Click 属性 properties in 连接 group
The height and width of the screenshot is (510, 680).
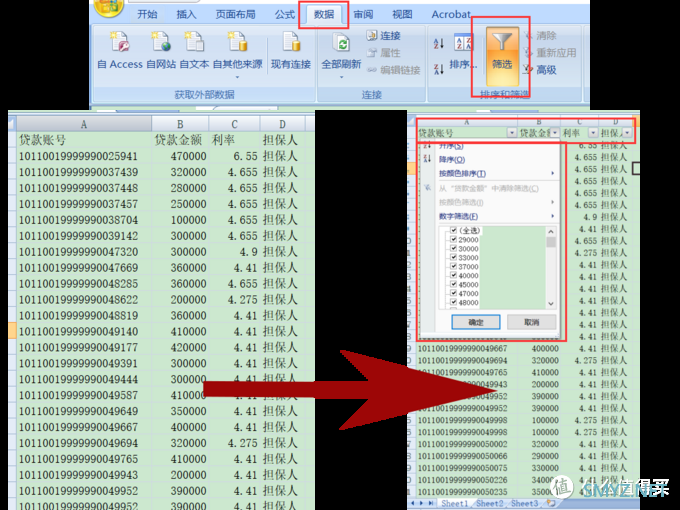point(383,53)
